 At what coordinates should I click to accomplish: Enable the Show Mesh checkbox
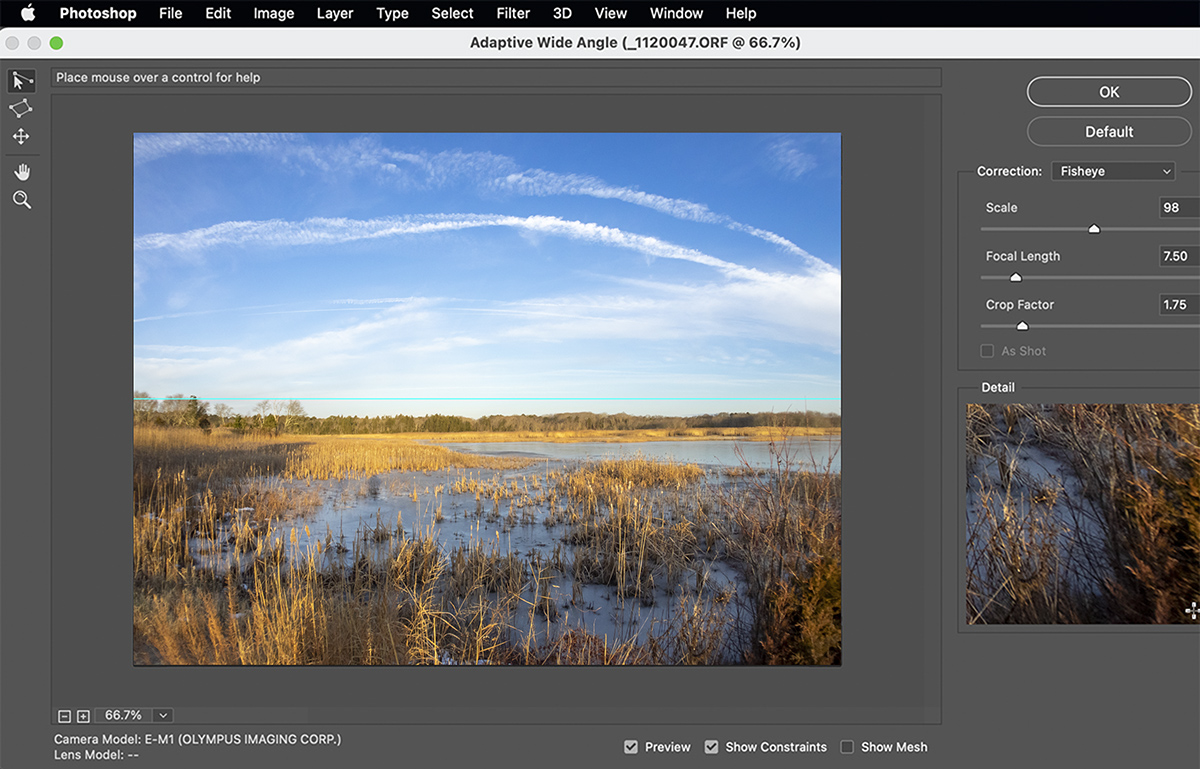847,747
